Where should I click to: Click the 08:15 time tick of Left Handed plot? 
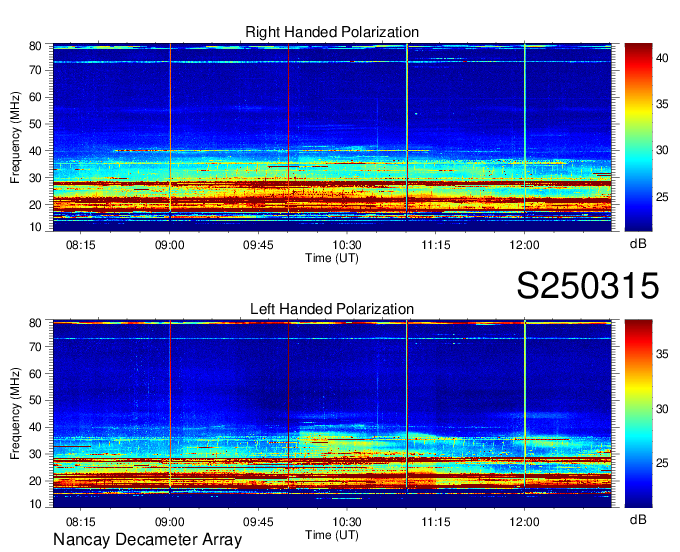[81, 521]
